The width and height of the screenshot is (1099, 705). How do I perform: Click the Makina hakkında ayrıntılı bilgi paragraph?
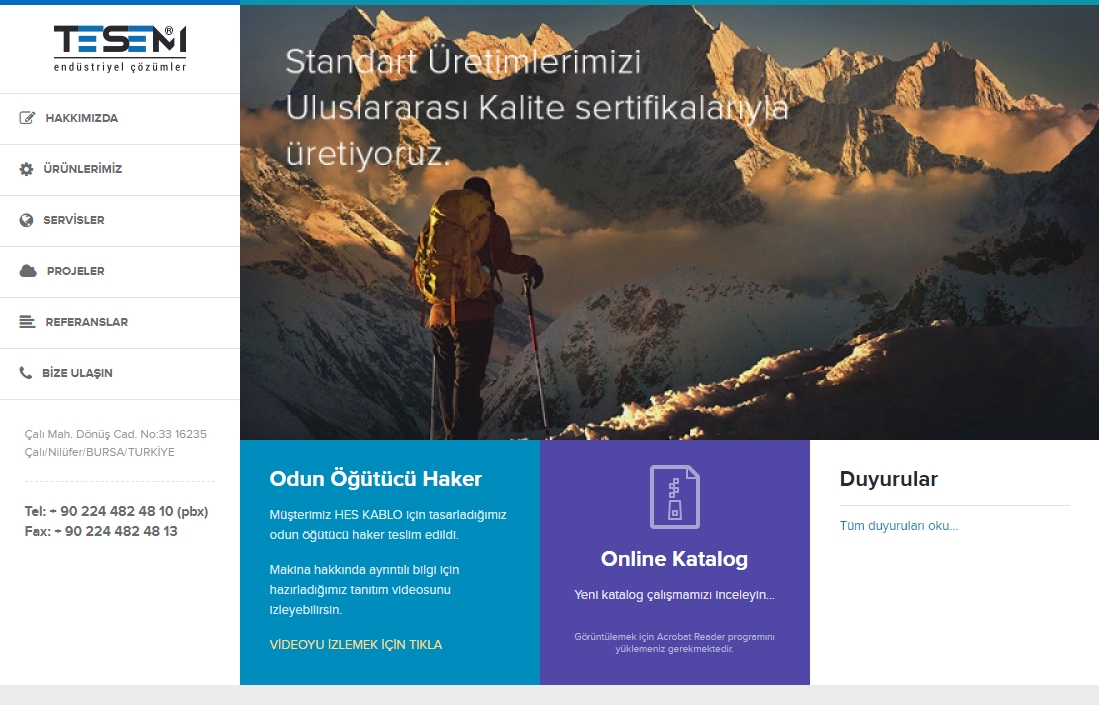point(364,589)
